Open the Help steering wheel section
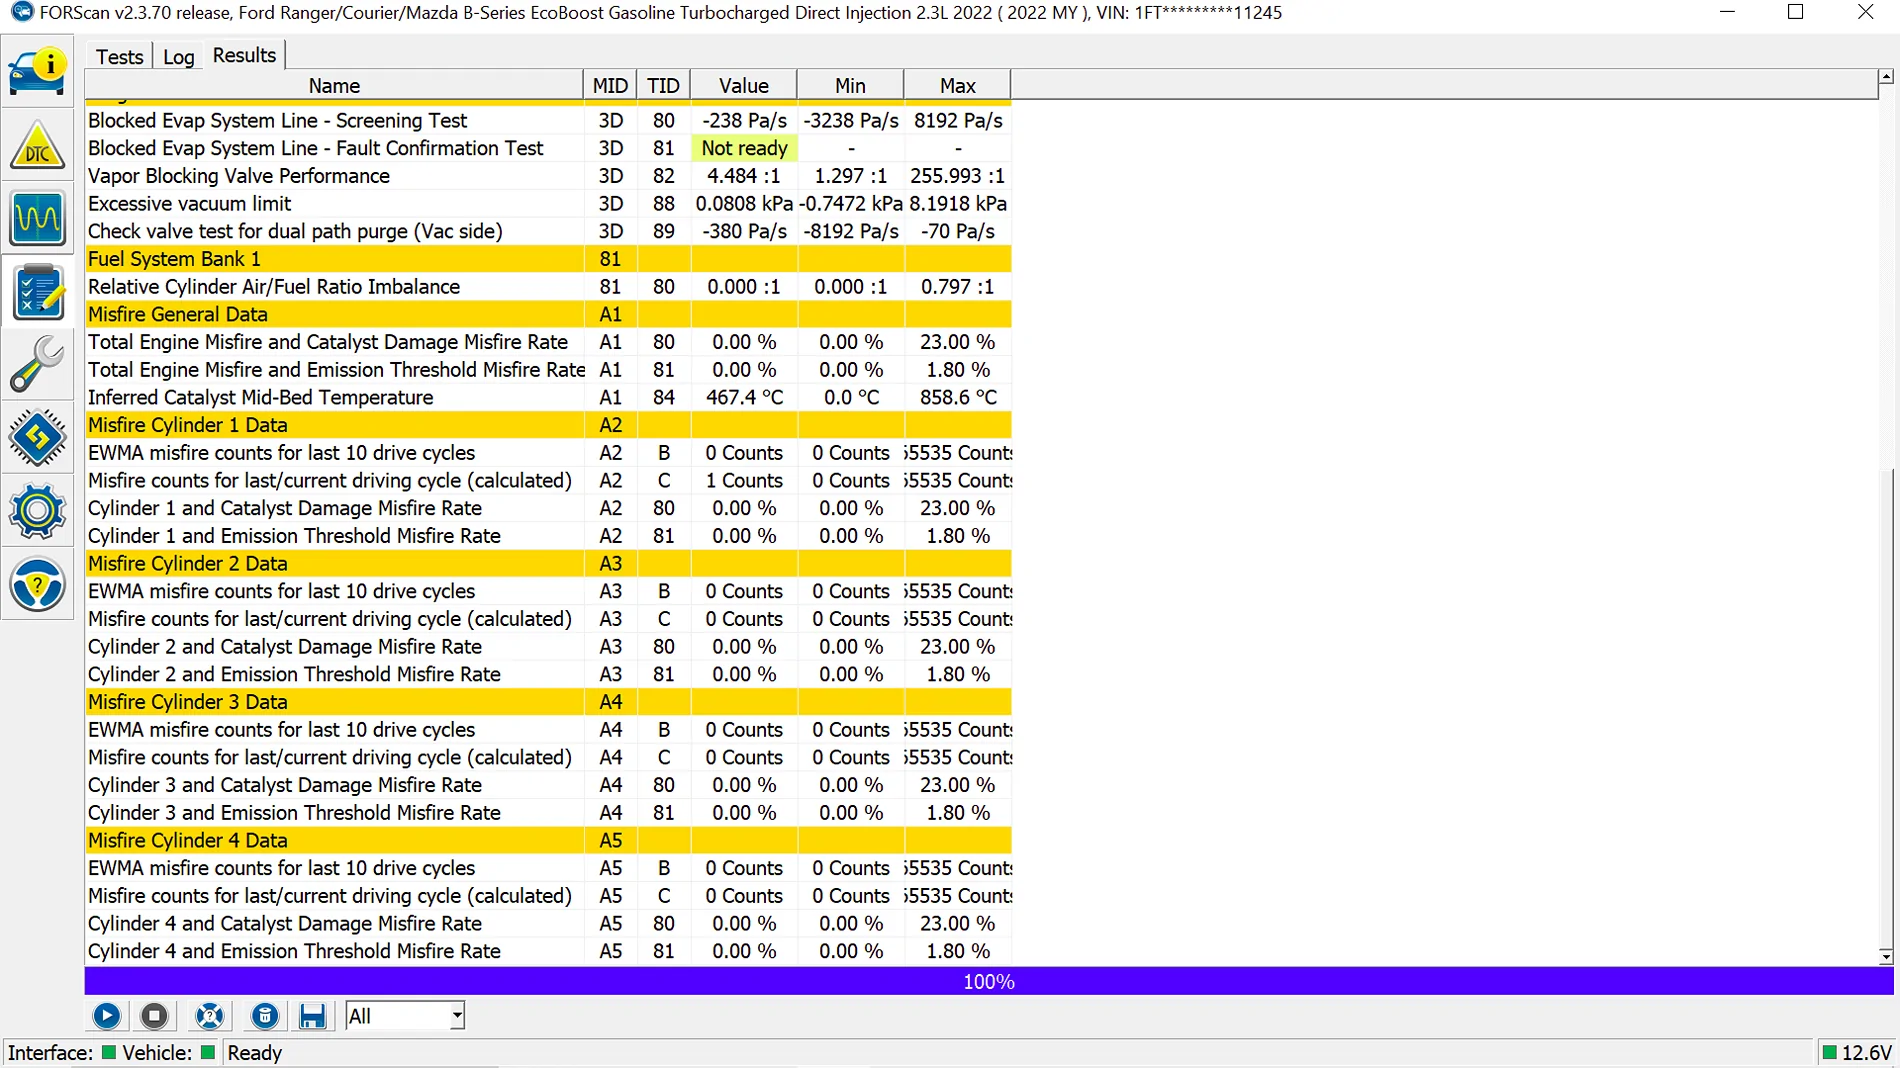This screenshot has width=1900, height=1068. (x=37, y=585)
